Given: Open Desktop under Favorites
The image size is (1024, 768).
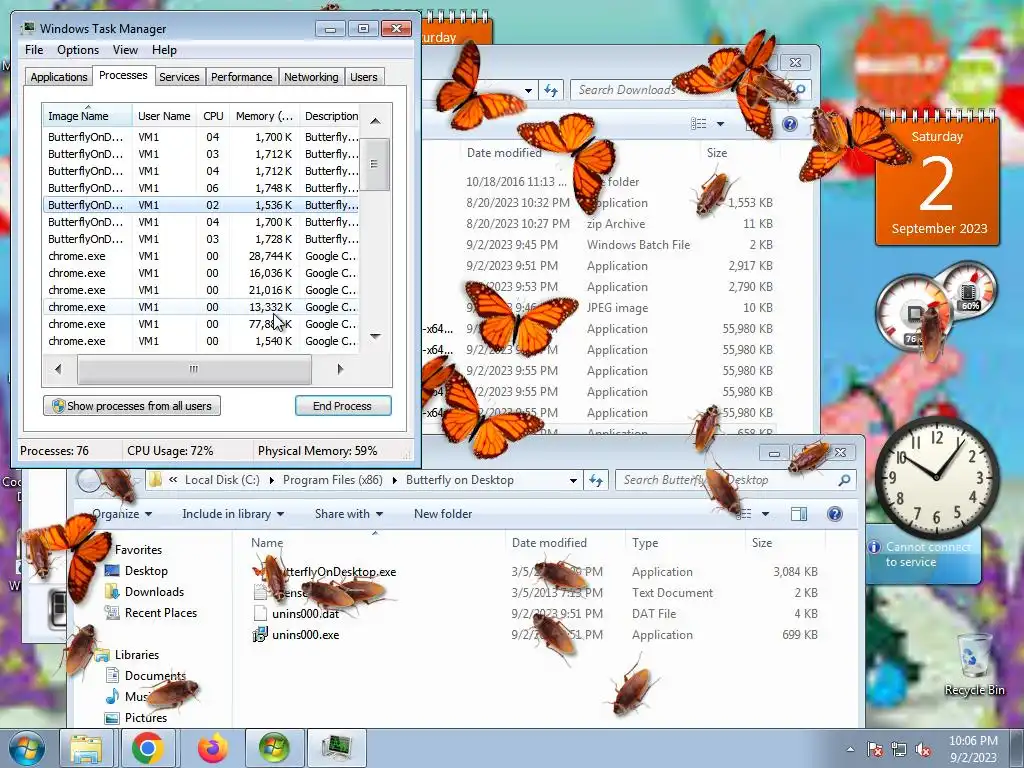Looking at the screenshot, I should [146, 571].
